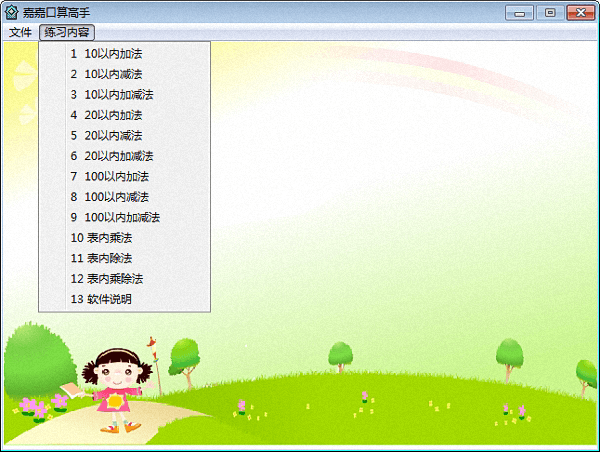Close the 嘉嘉口算高手 window
This screenshot has height=452, width=600.
[580, 12]
